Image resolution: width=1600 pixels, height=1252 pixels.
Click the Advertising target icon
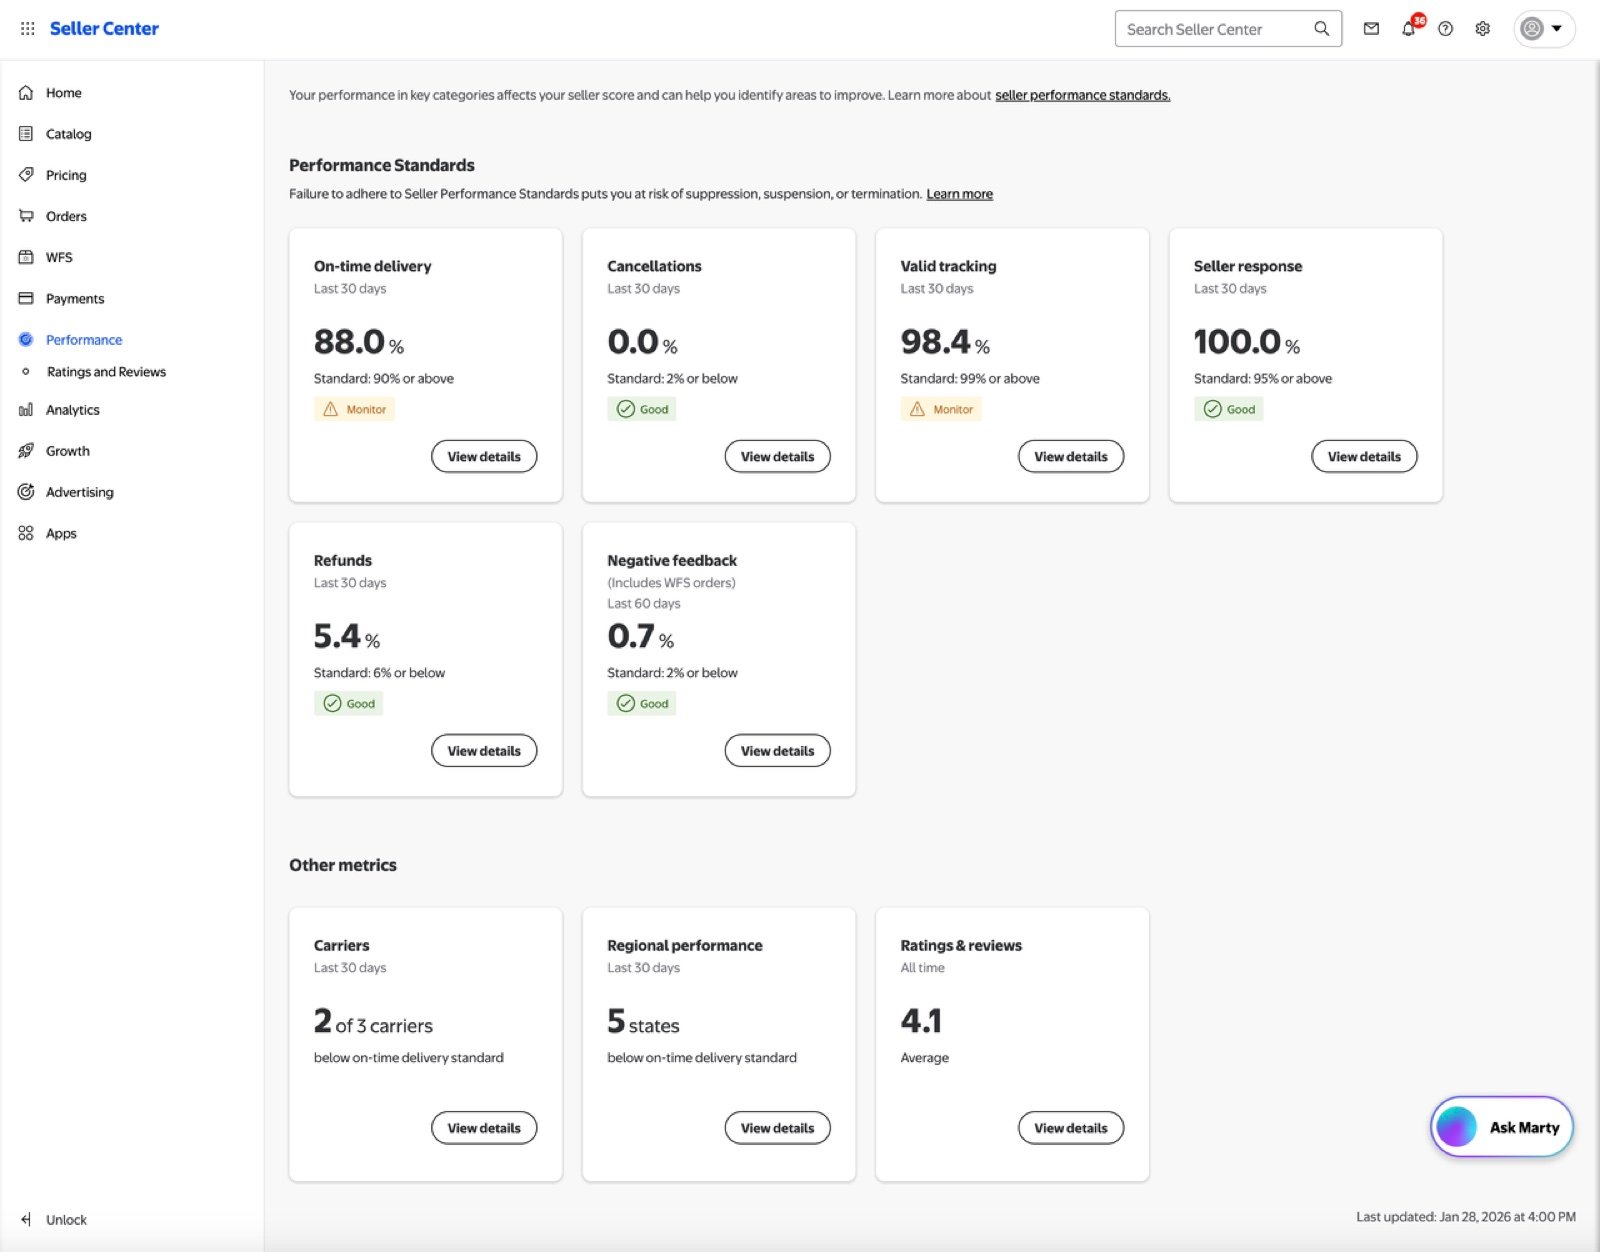point(26,492)
